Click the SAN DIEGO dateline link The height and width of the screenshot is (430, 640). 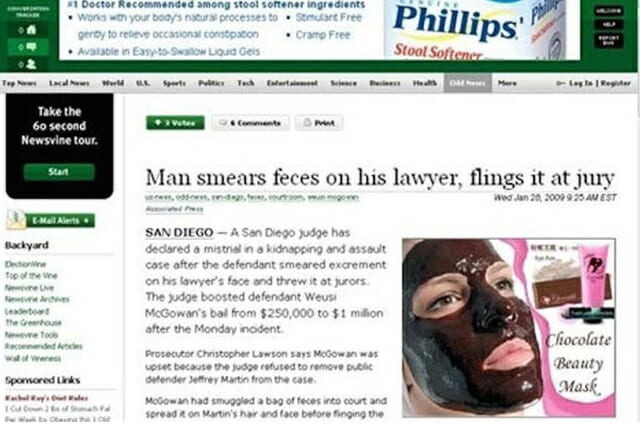179,233
